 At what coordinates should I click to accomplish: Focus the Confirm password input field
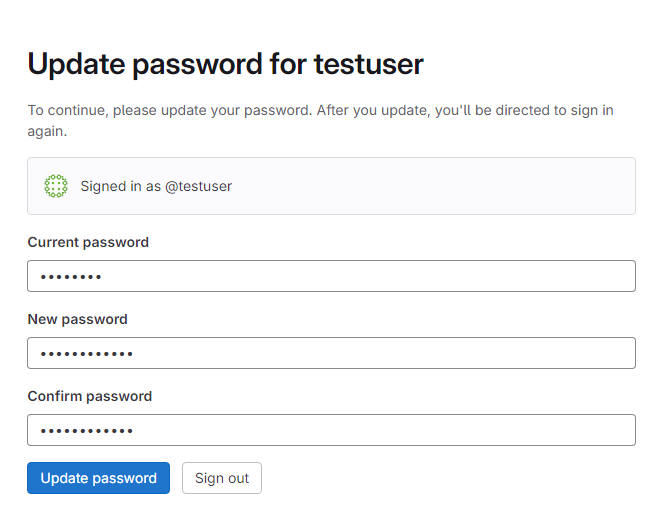click(x=331, y=430)
